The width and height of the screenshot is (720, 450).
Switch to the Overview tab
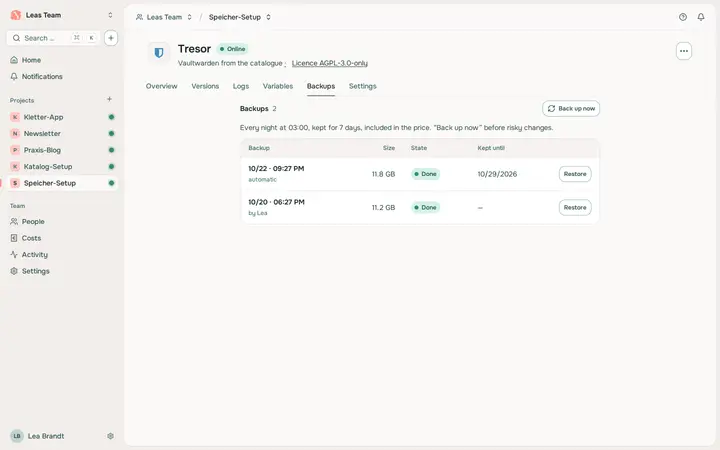pos(161,86)
